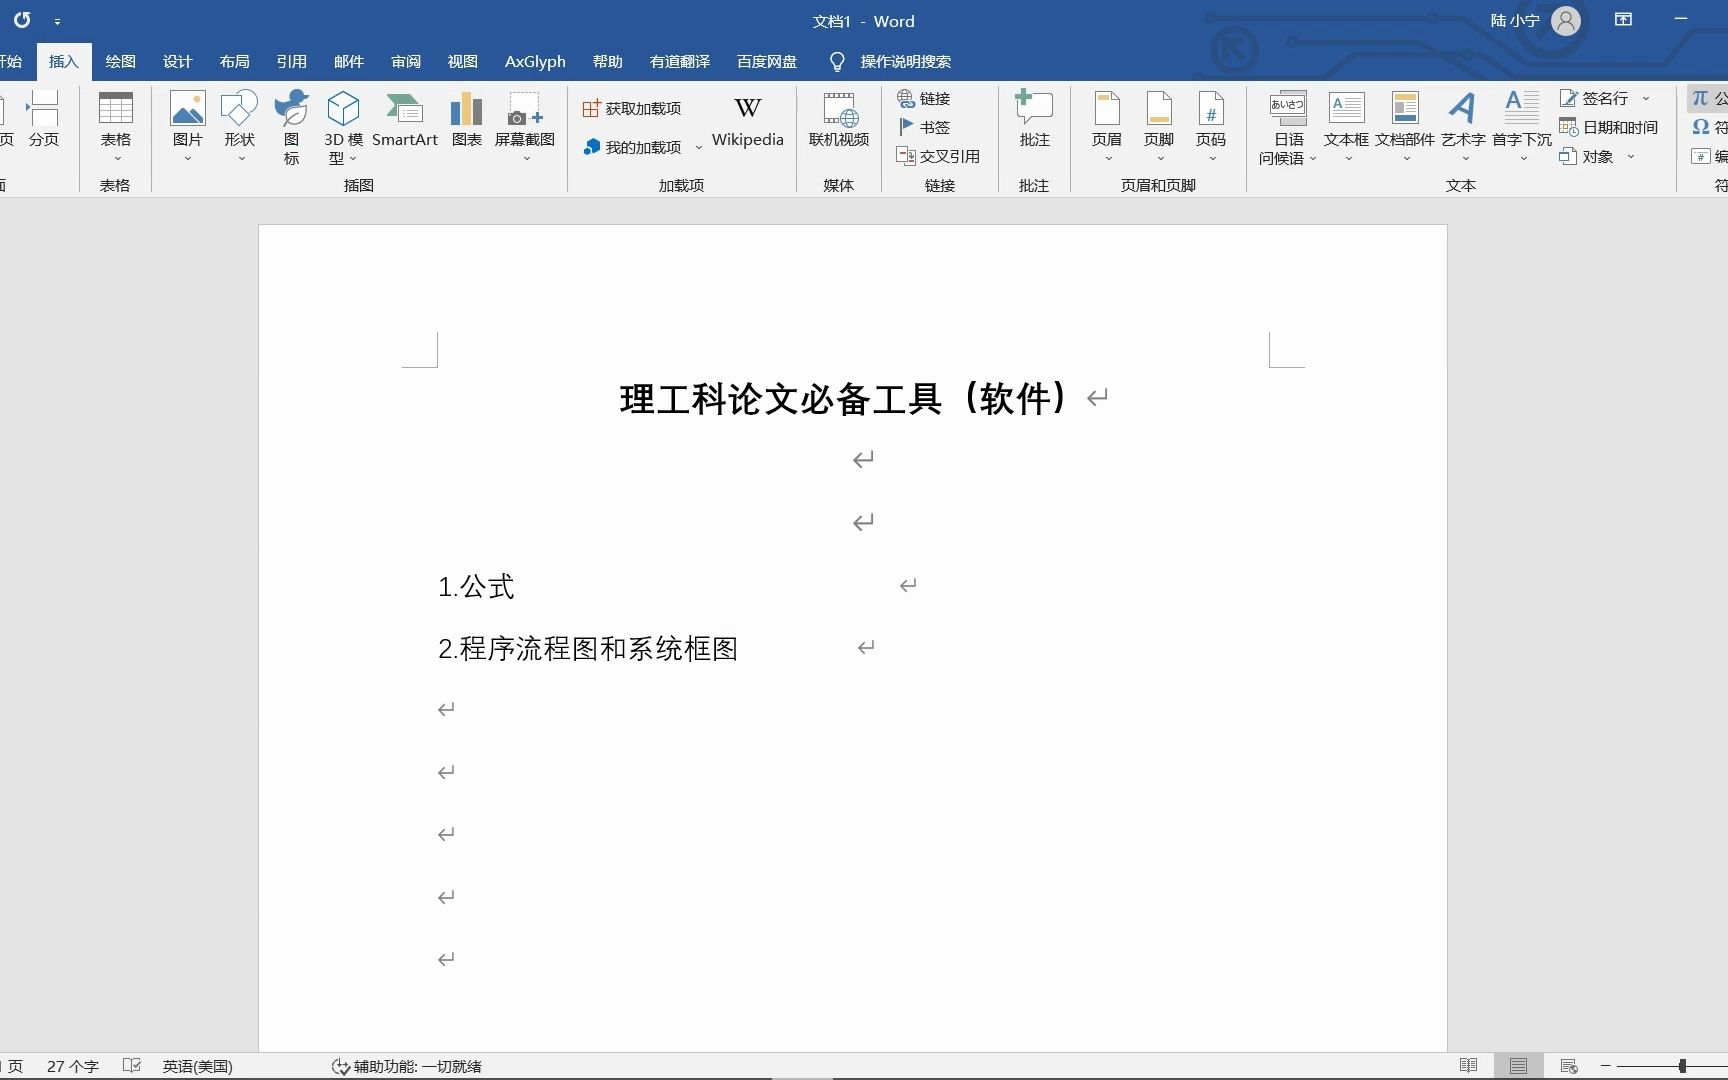Insert a chart with 图表
Viewport: 1728px width, 1080px height.
point(466,120)
